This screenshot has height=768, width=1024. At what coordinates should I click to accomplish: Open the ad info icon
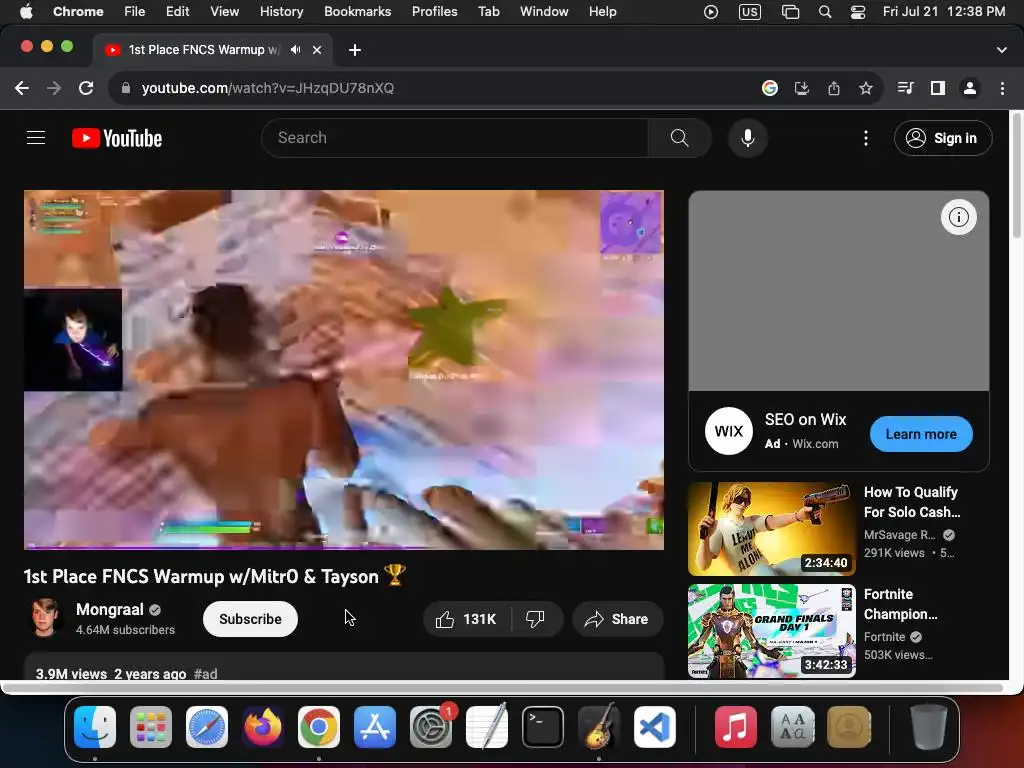(958, 217)
